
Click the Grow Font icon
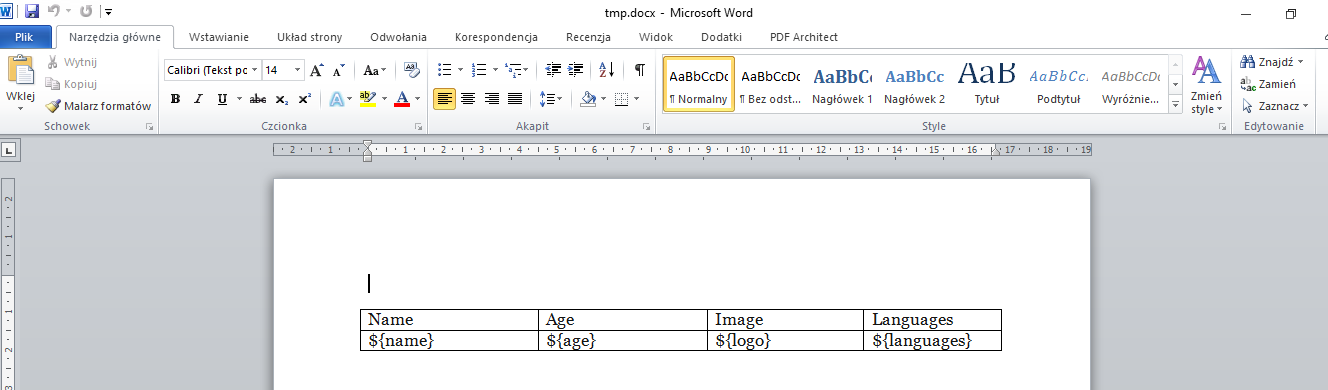point(317,71)
